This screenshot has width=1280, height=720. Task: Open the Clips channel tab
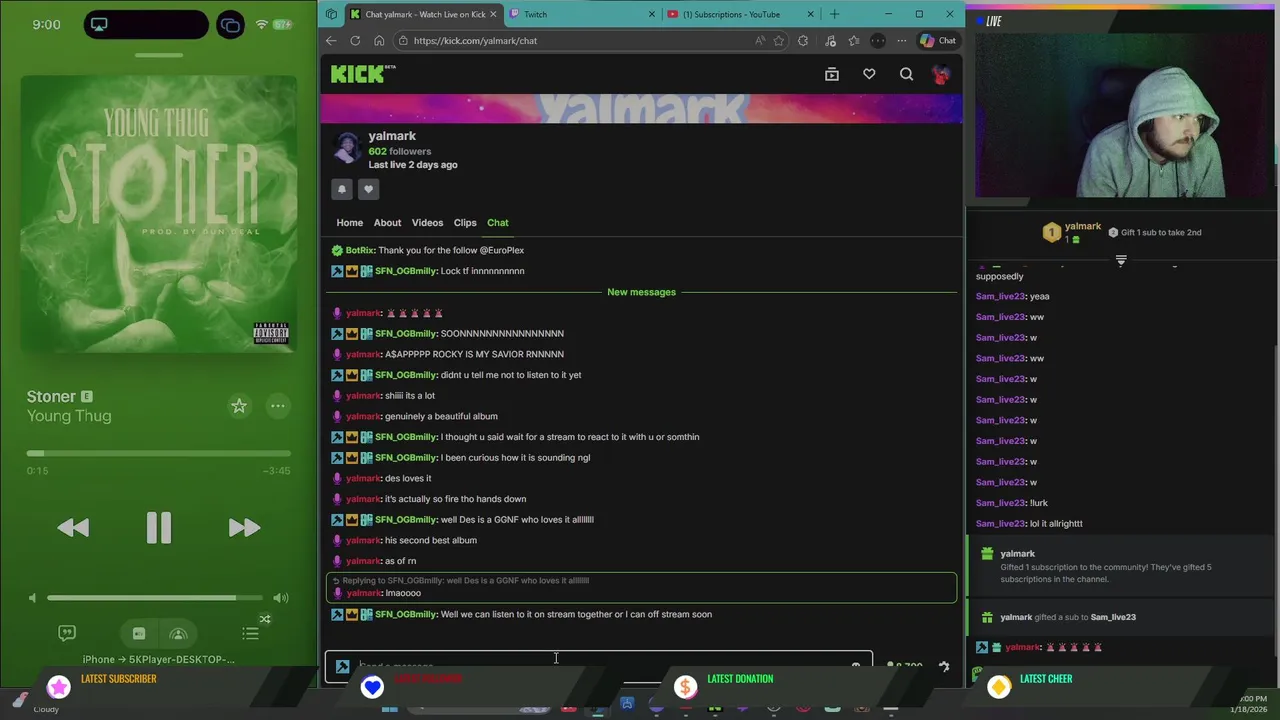465,223
